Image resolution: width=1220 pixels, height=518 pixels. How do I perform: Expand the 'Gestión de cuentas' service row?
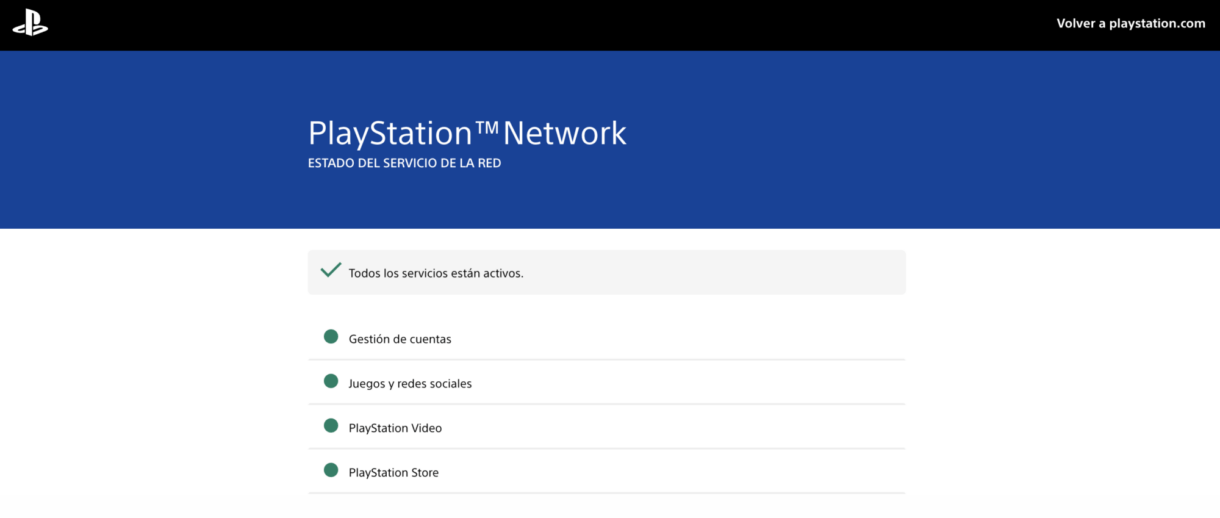pos(606,338)
